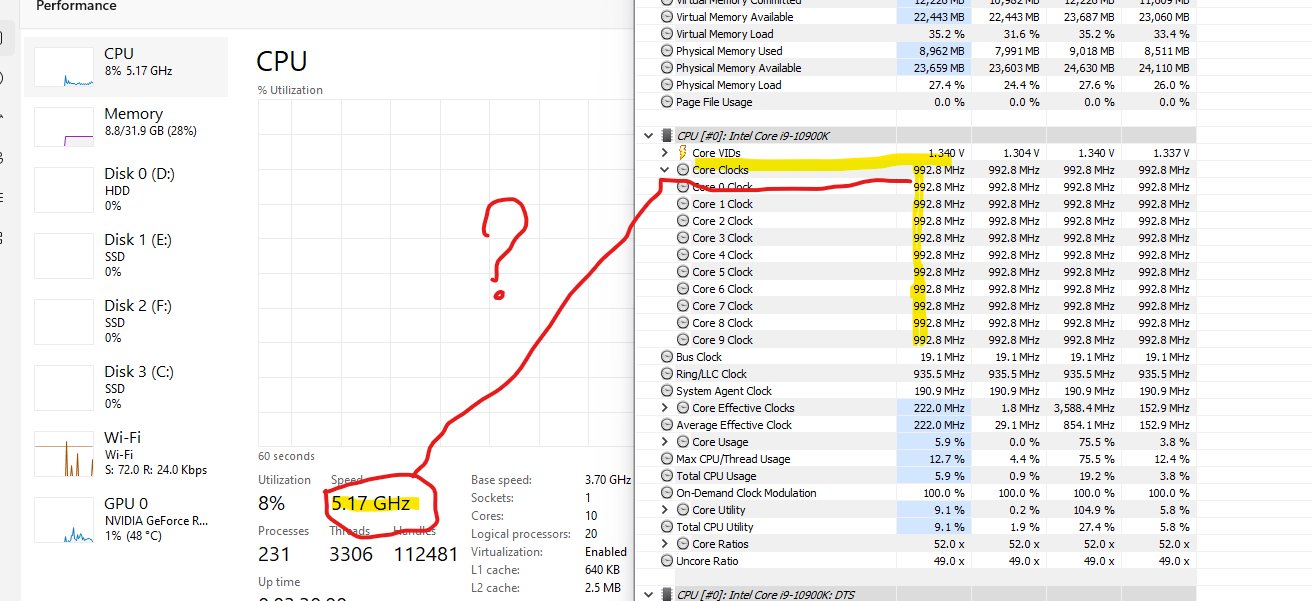Click the Base speed 3.70 GHz value
Viewport: 1312px width, 601px height.
pyautogui.click(x=608, y=480)
